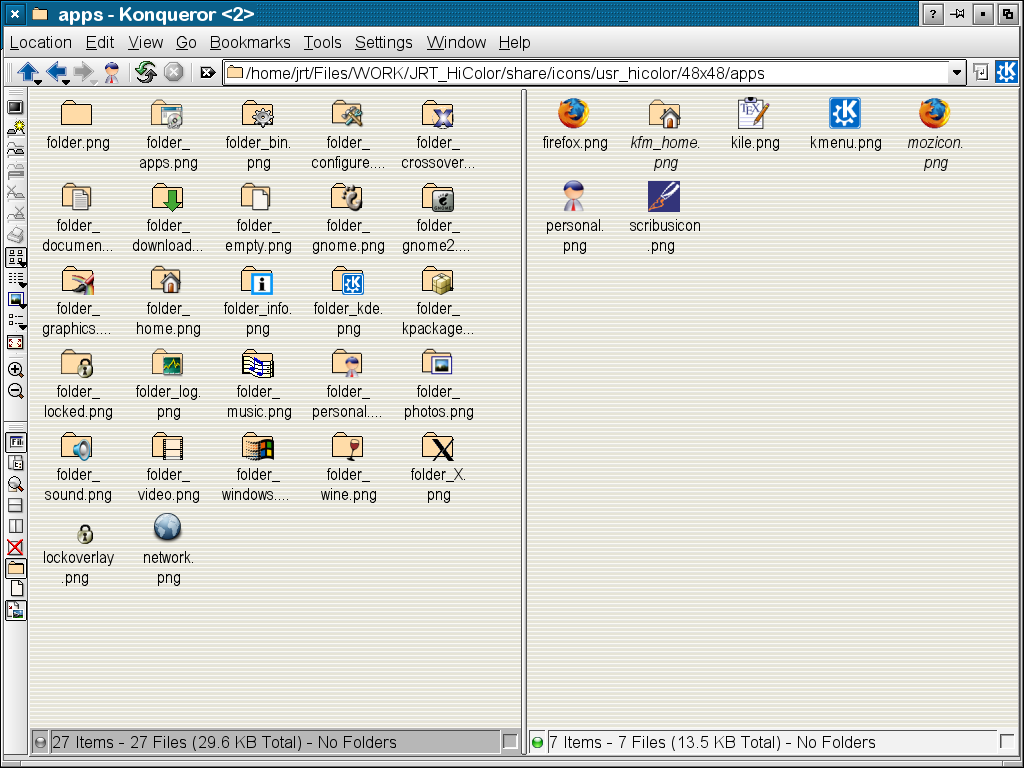Screen dimensions: 1024x768
Task: Open the Bookmarks menu
Action: pos(250,42)
